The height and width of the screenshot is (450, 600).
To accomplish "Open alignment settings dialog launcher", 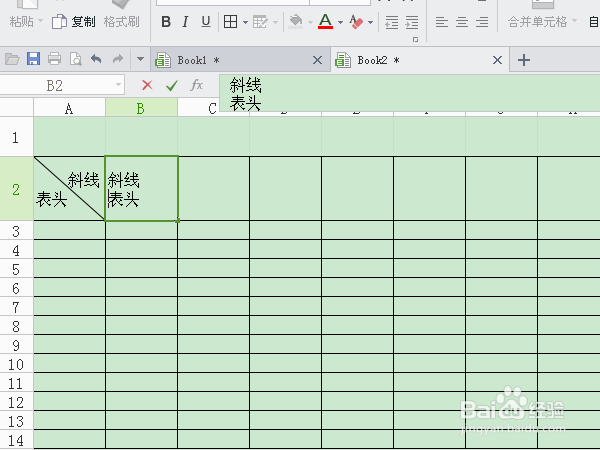I will click(x=415, y=39).
